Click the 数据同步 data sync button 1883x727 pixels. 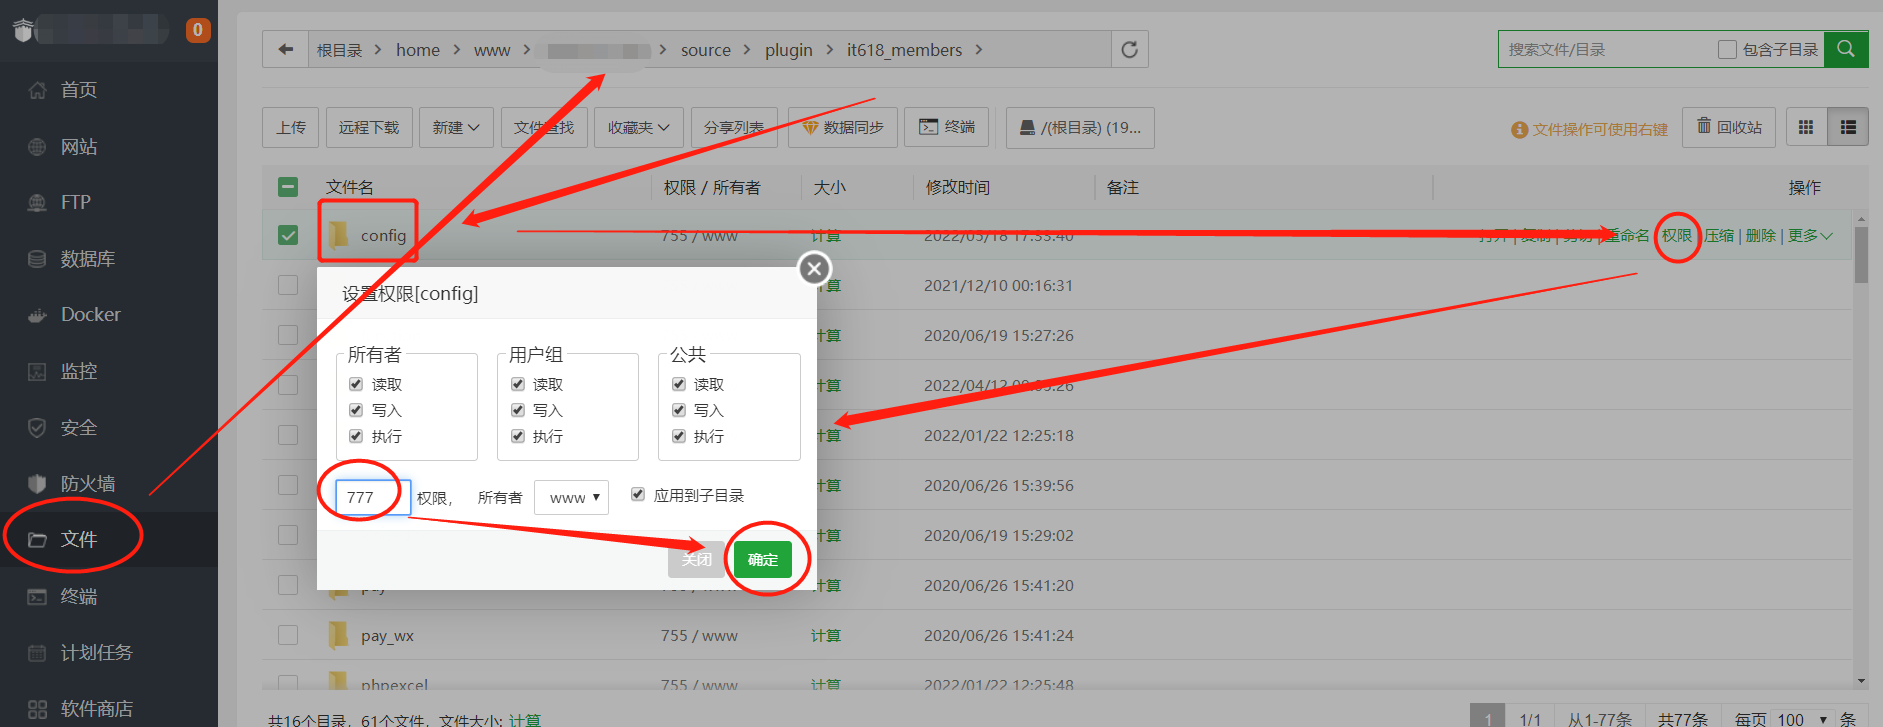843,127
